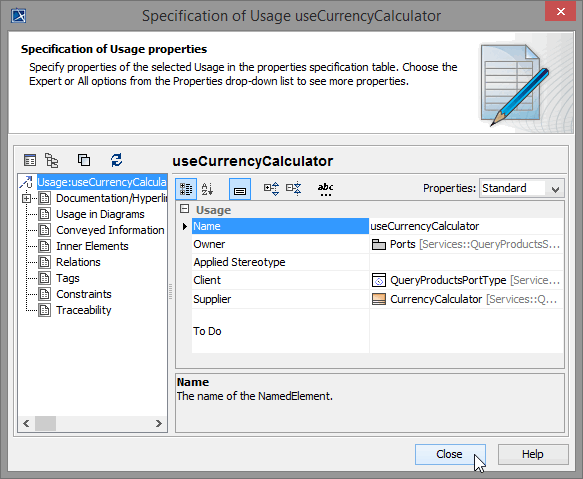583x479 pixels.
Task: Click the Help button
Action: (x=533, y=454)
